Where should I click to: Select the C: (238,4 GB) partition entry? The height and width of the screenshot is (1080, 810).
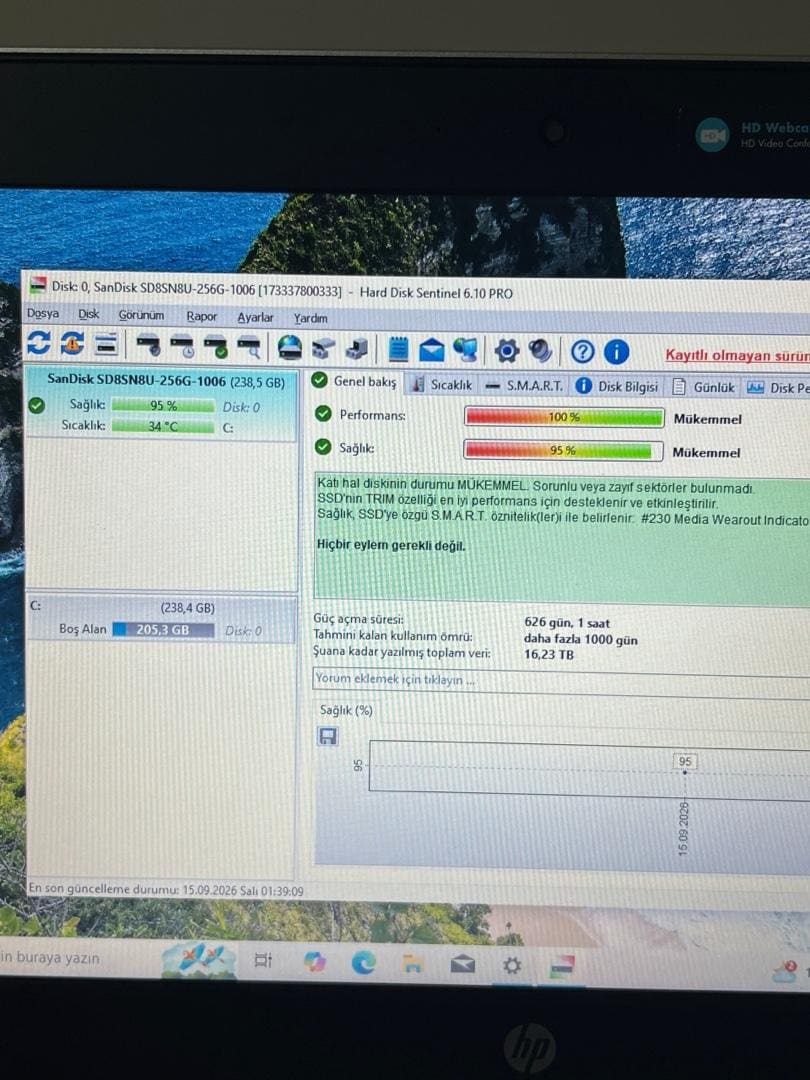click(x=161, y=619)
